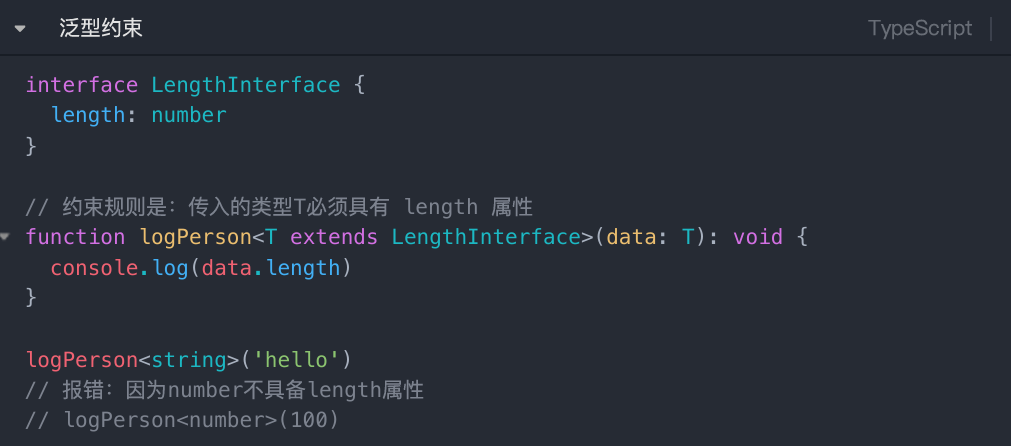Click logPerson in the function definition
The height and width of the screenshot is (446, 1011).
196,237
